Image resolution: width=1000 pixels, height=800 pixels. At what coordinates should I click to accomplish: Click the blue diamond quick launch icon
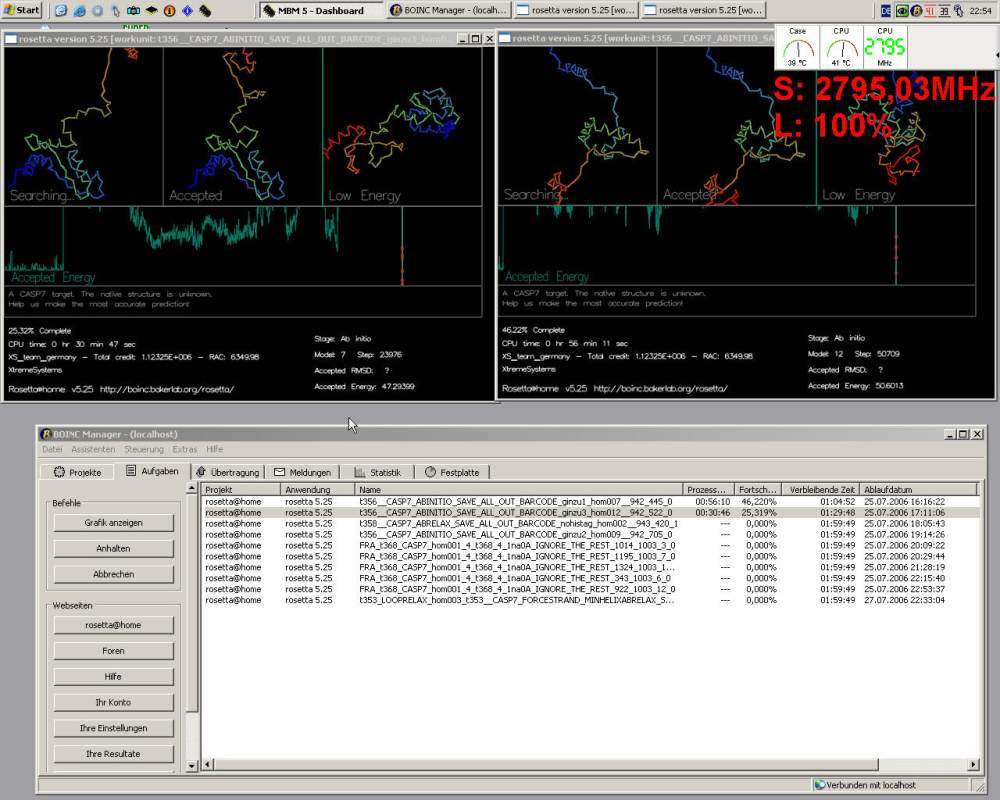pyautogui.click(x=188, y=10)
